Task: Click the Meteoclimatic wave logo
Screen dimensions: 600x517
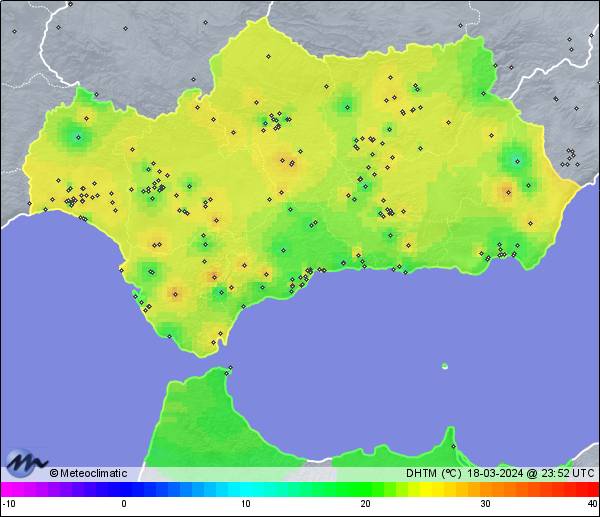Action: pyautogui.click(x=25, y=463)
